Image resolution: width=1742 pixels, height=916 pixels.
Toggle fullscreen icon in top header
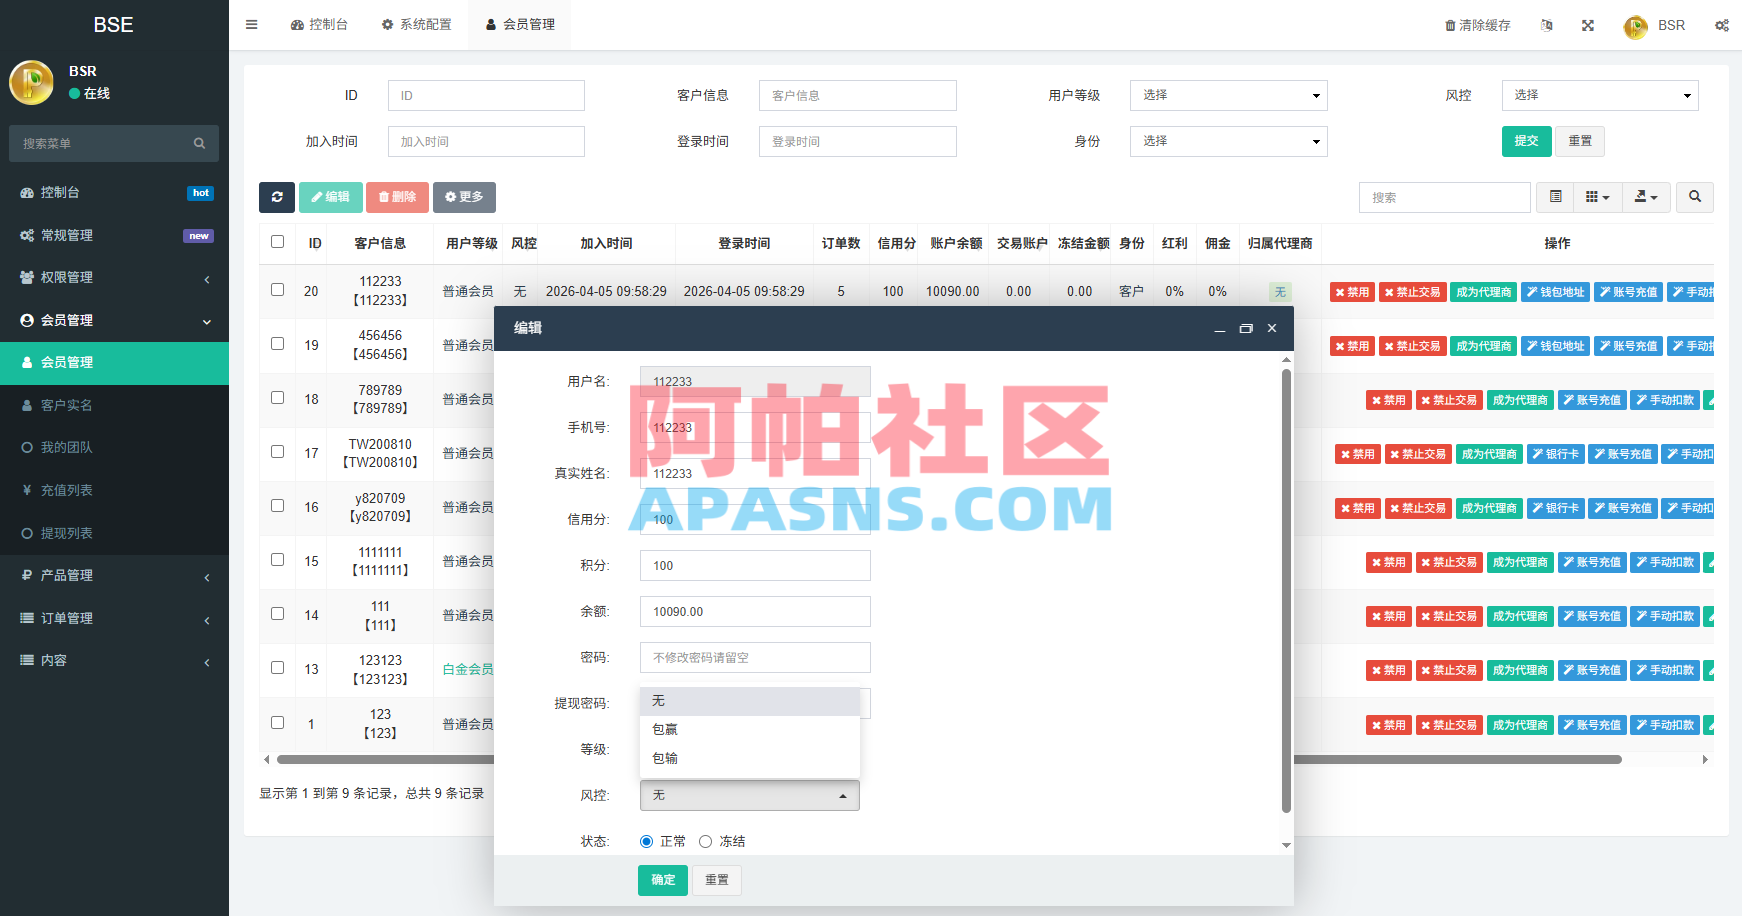[1588, 25]
